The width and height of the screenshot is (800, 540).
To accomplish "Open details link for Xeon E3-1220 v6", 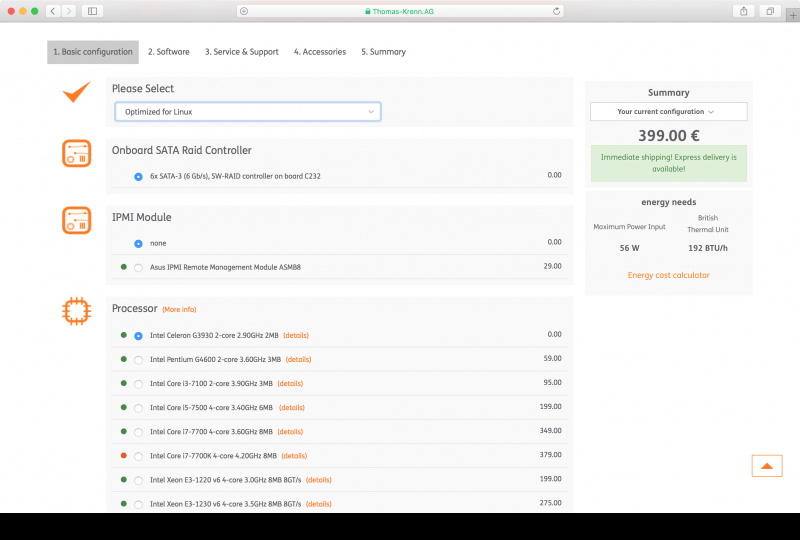I will [319, 480].
